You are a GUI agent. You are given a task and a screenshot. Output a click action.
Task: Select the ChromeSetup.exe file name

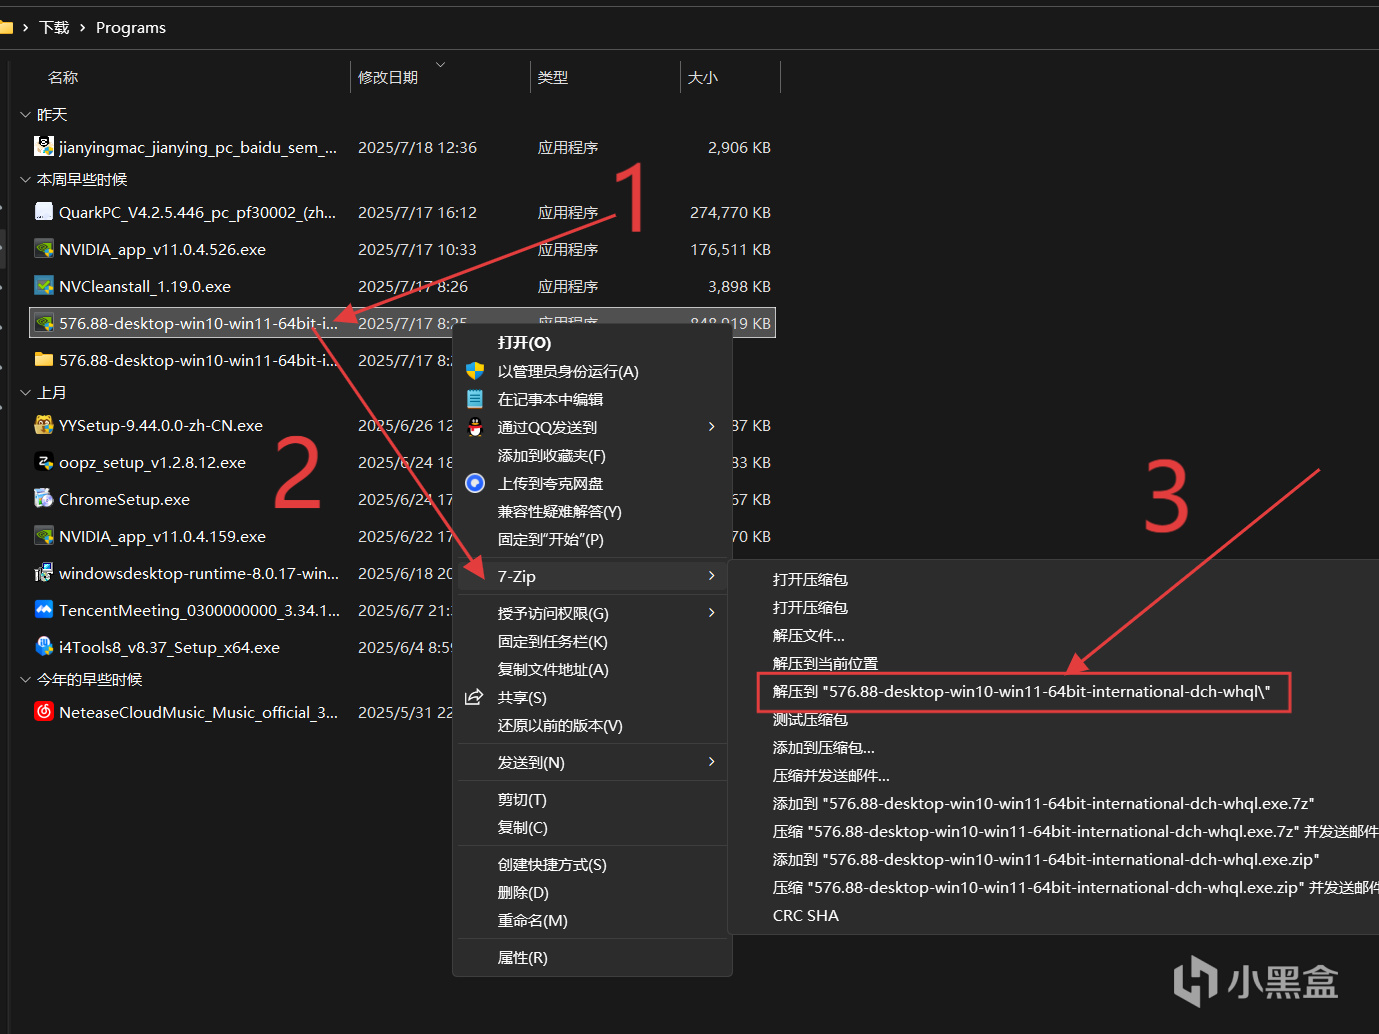[124, 499]
